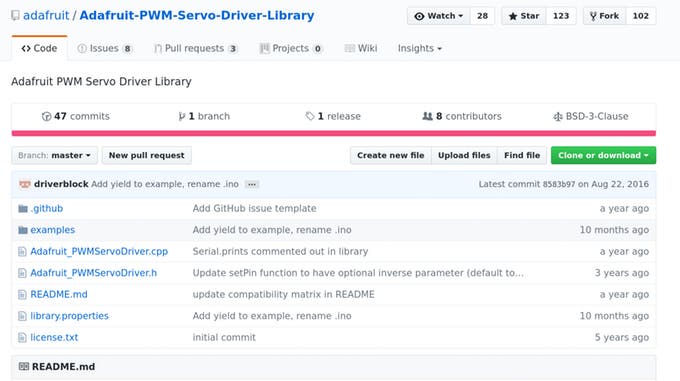Click the eye icon in the Watch button
The width and height of the screenshot is (680, 381).
click(419, 16)
